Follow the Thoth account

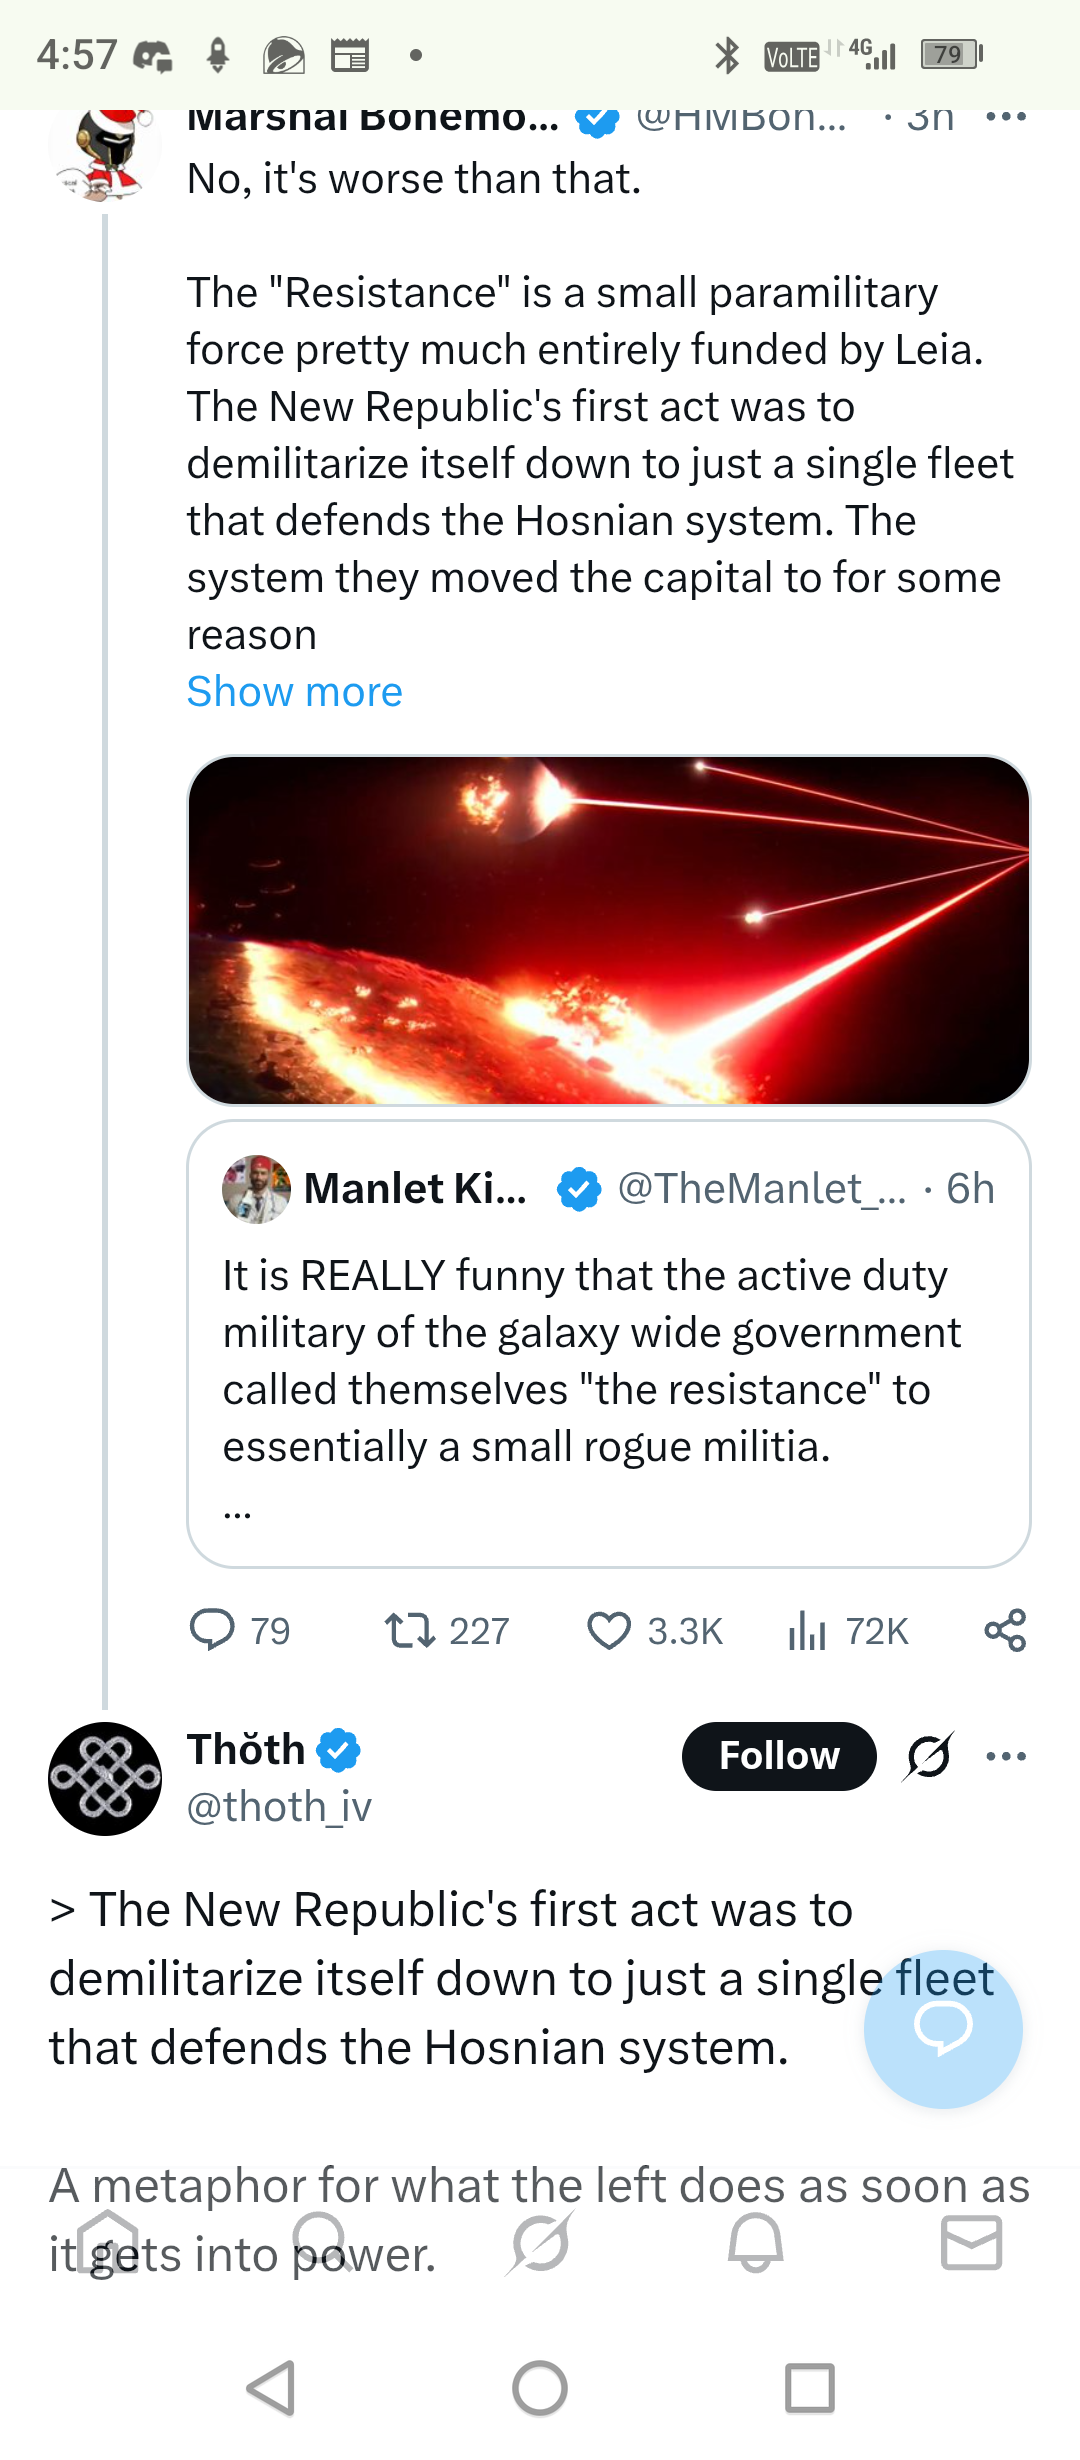(x=779, y=1756)
